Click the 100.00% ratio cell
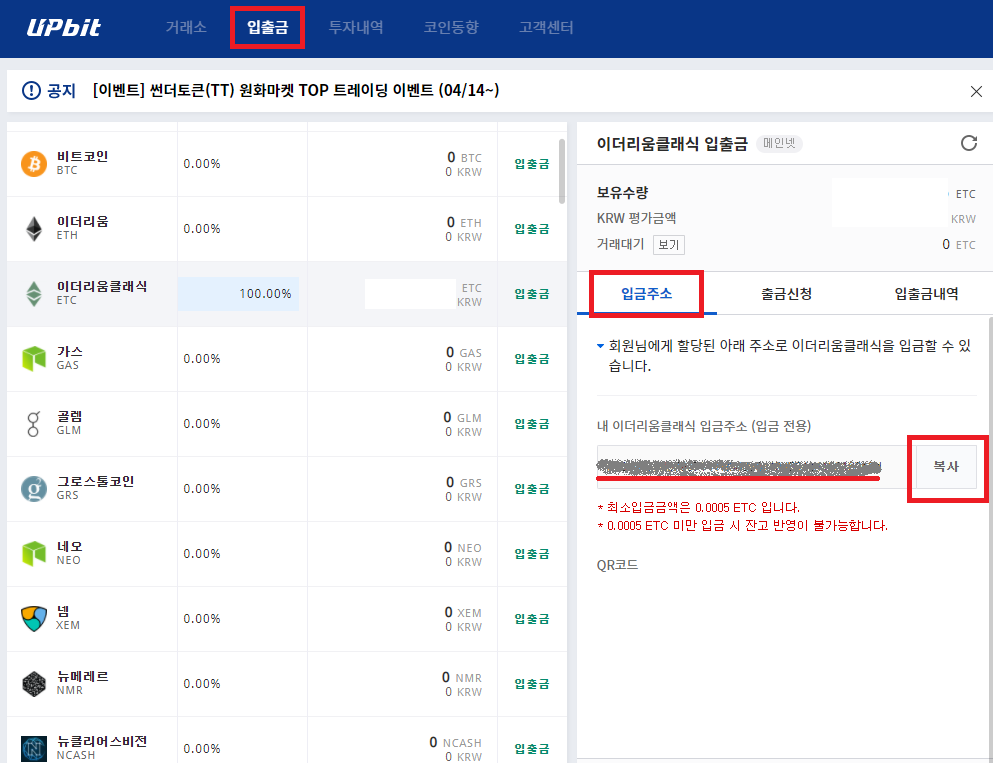993x763 pixels. 238,294
